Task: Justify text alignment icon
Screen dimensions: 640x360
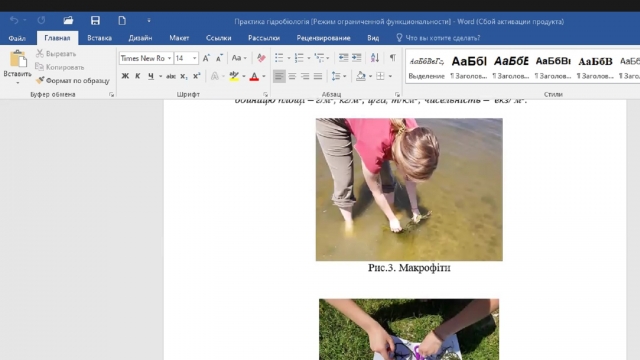Action: [318, 76]
